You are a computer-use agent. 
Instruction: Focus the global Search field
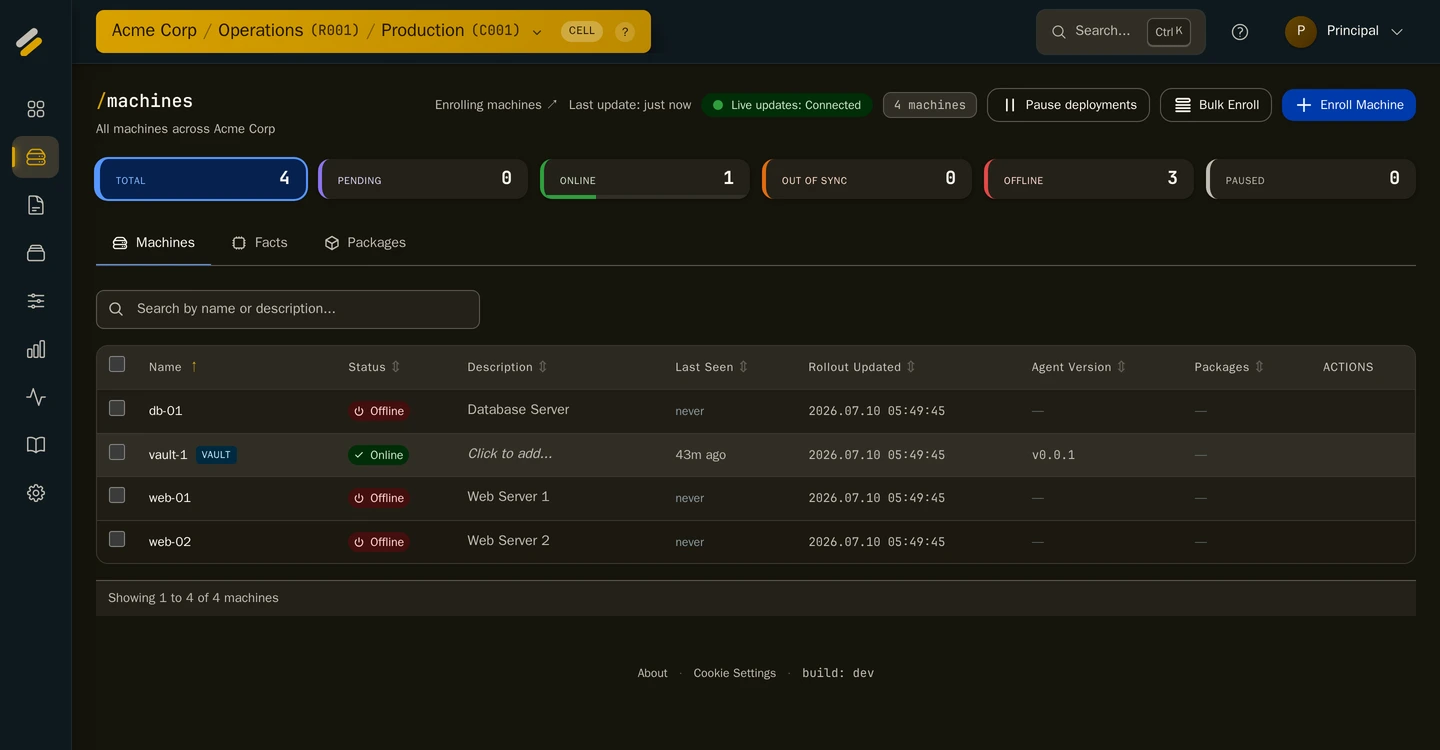(x=1121, y=32)
